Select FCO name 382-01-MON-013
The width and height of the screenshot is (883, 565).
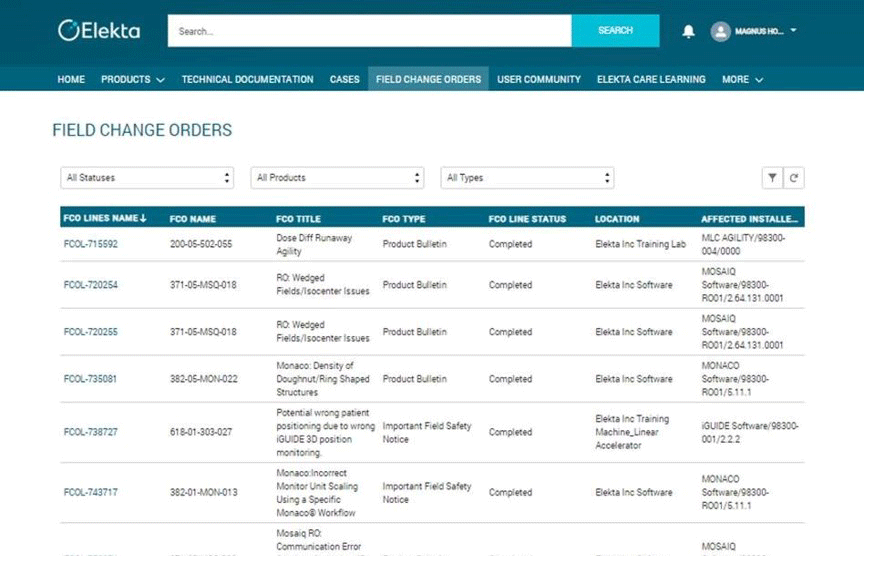[x=204, y=492]
